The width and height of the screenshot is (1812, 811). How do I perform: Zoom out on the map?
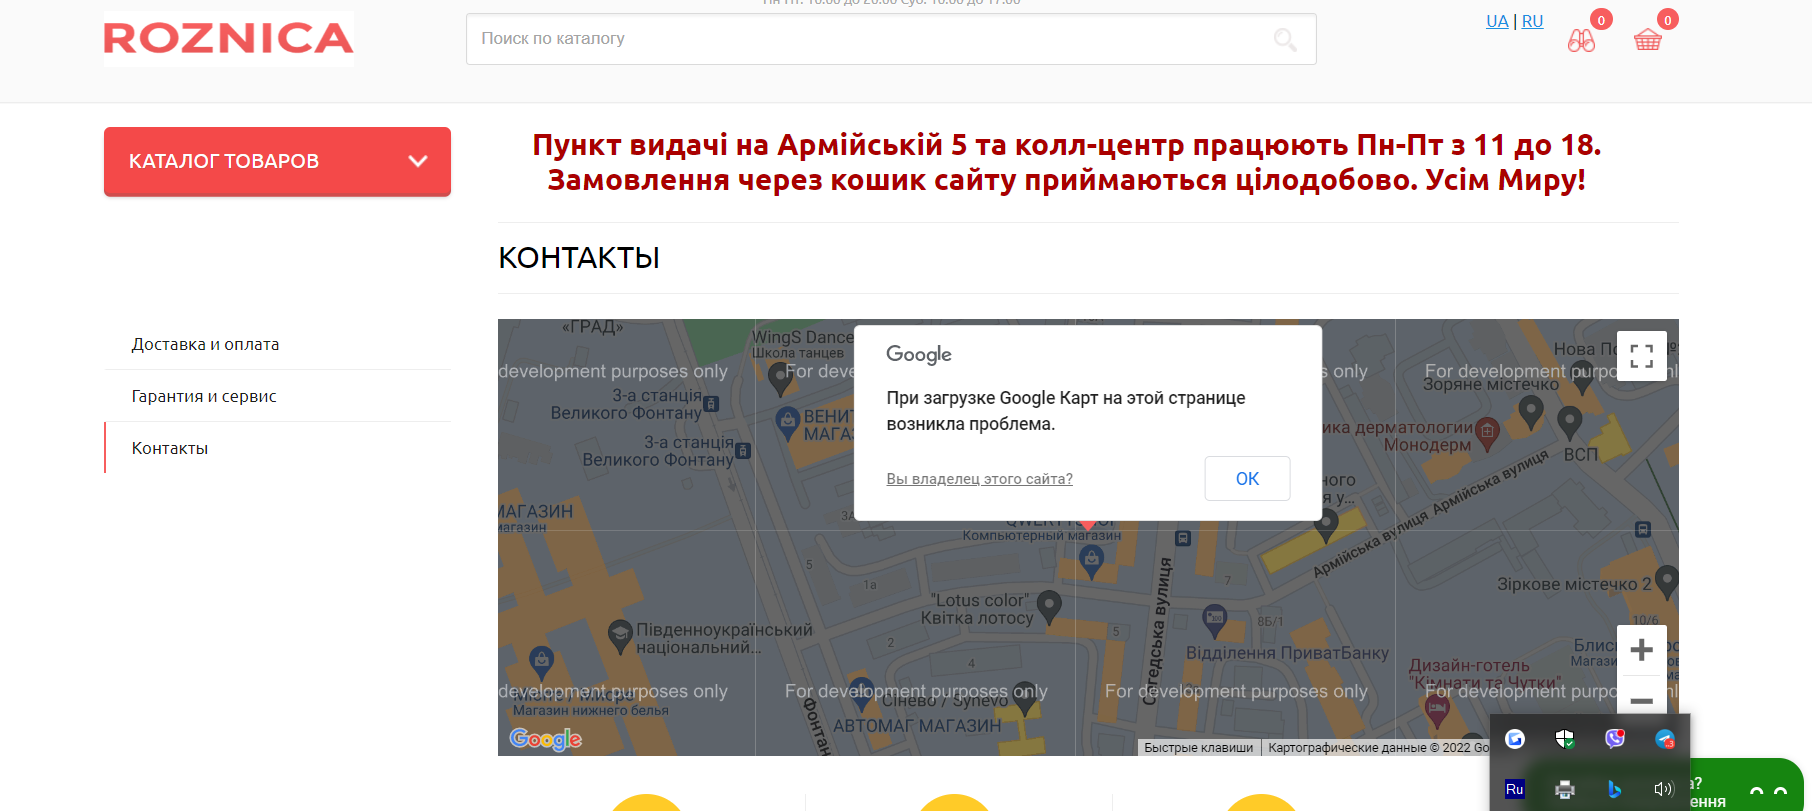[1641, 700]
